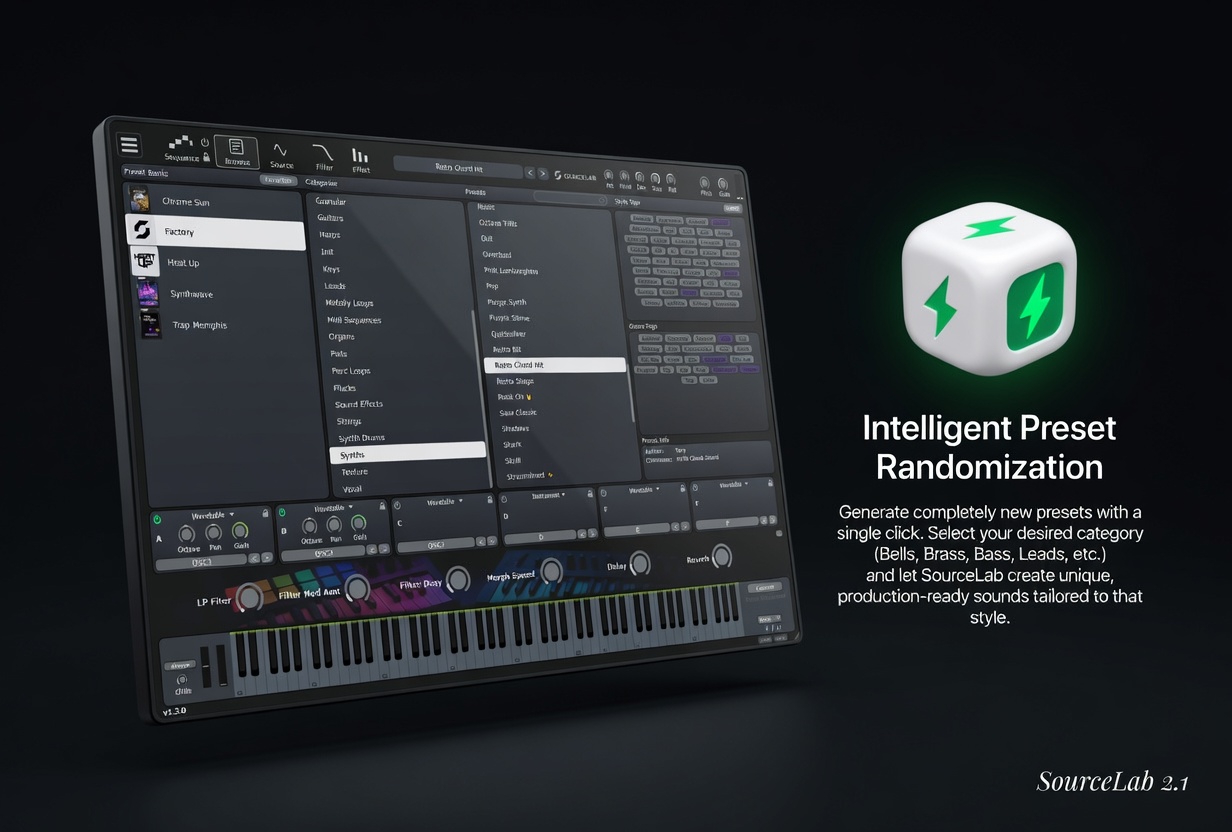Select the Guitars category
Viewport: 1232px width, 832px height.
pyautogui.click(x=330, y=218)
